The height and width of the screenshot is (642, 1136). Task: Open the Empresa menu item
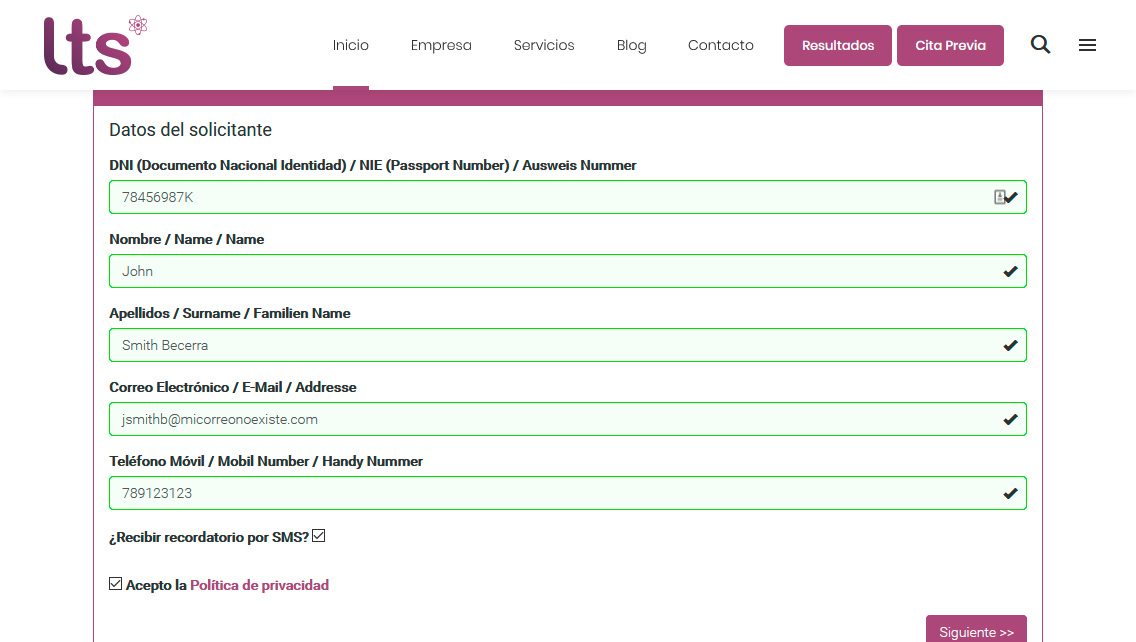point(441,45)
